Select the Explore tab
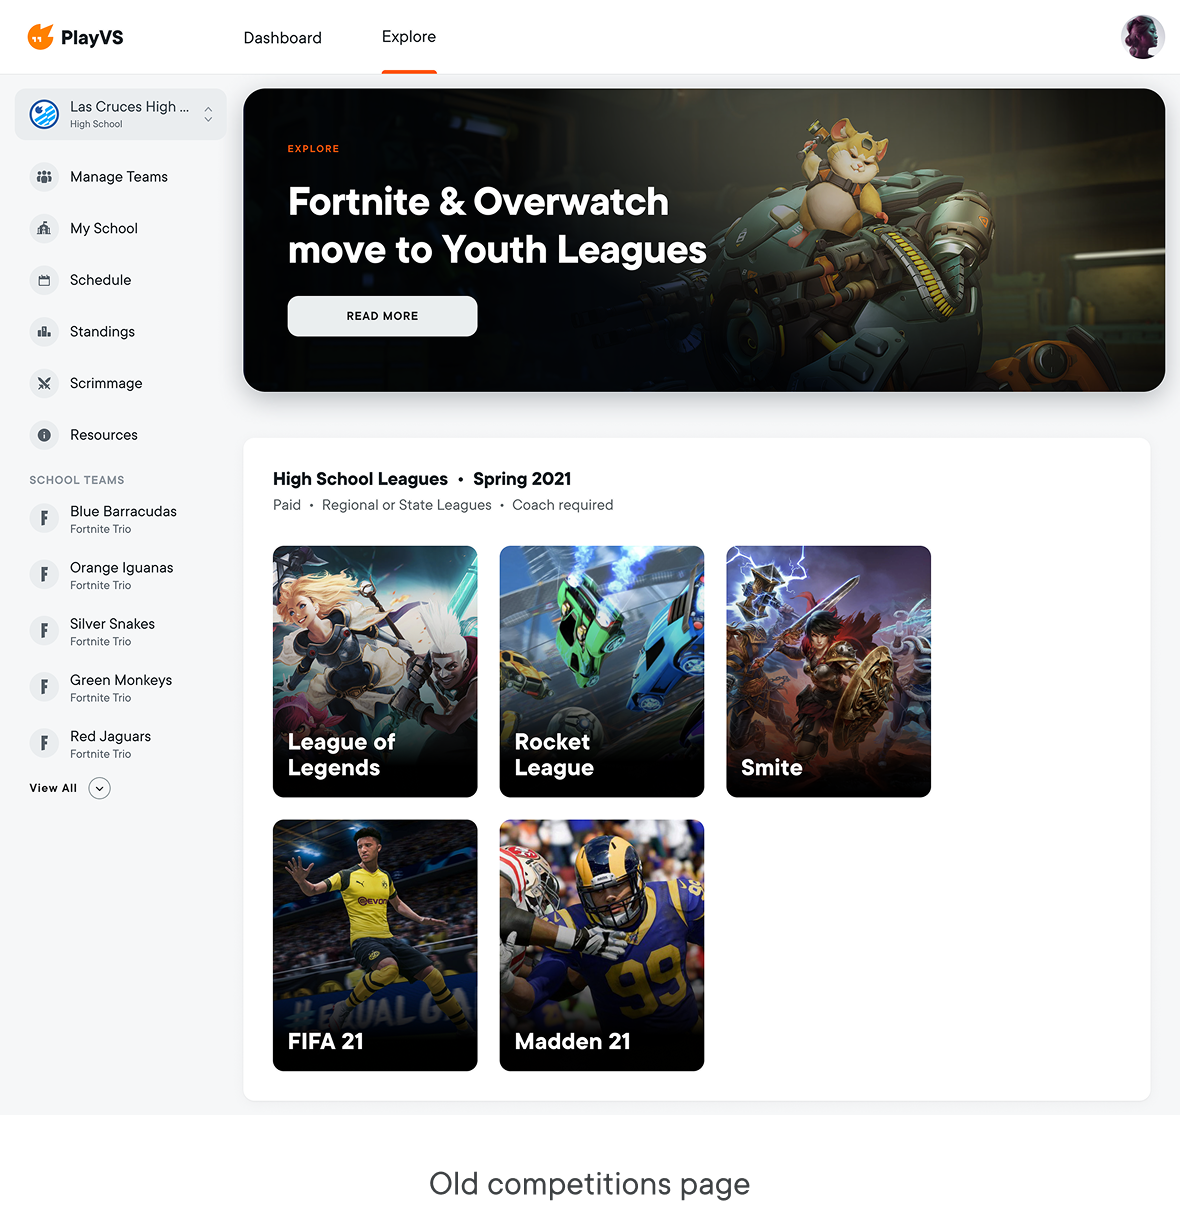 pos(409,37)
